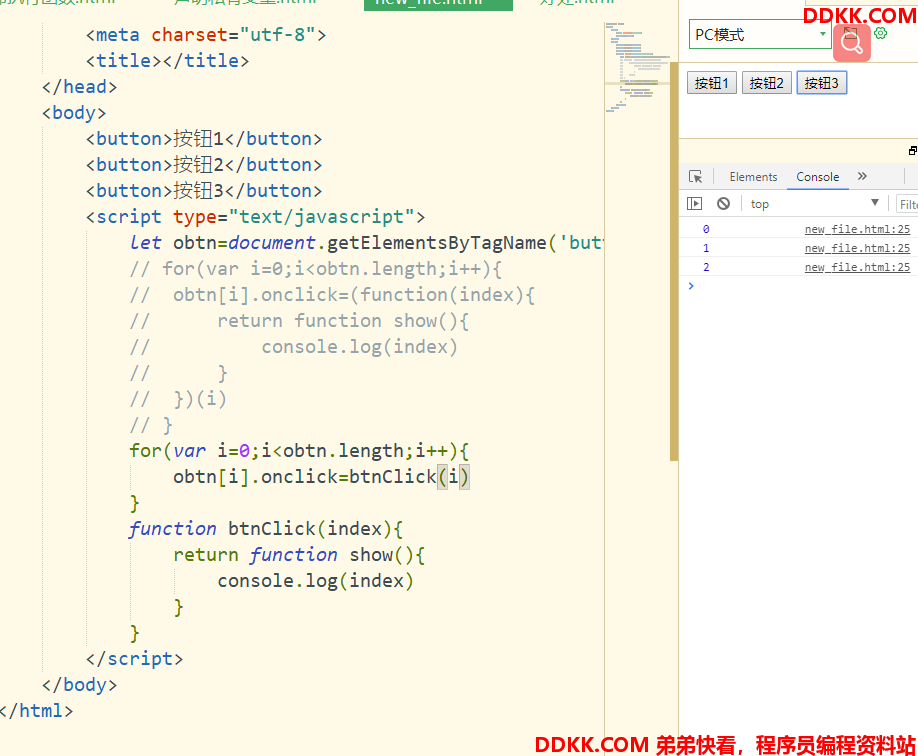Click the commented })(i) line
The image size is (918, 756).
(178, 399)
